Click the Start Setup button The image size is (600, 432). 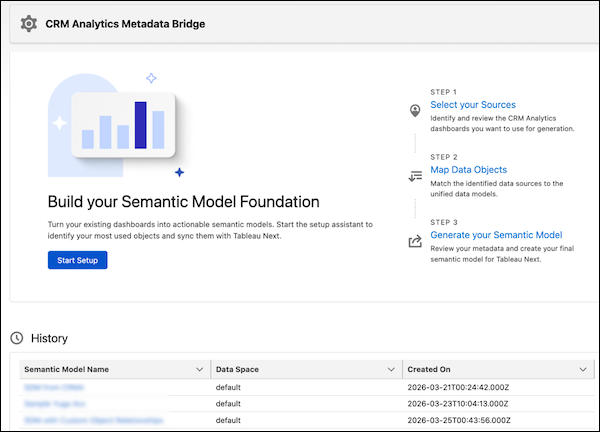(77, 260)
